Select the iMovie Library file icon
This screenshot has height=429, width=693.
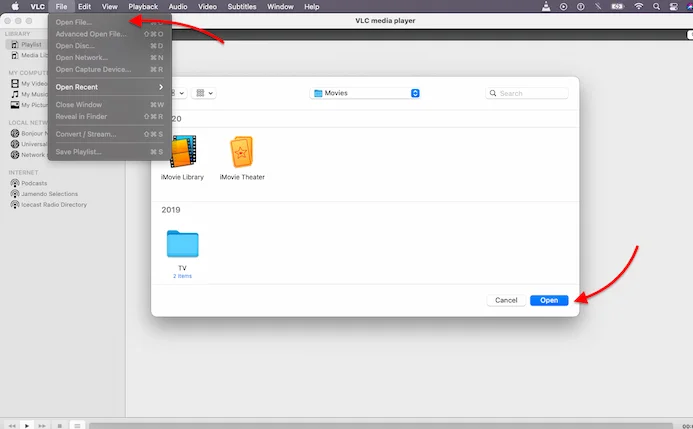tap(183, 152)
